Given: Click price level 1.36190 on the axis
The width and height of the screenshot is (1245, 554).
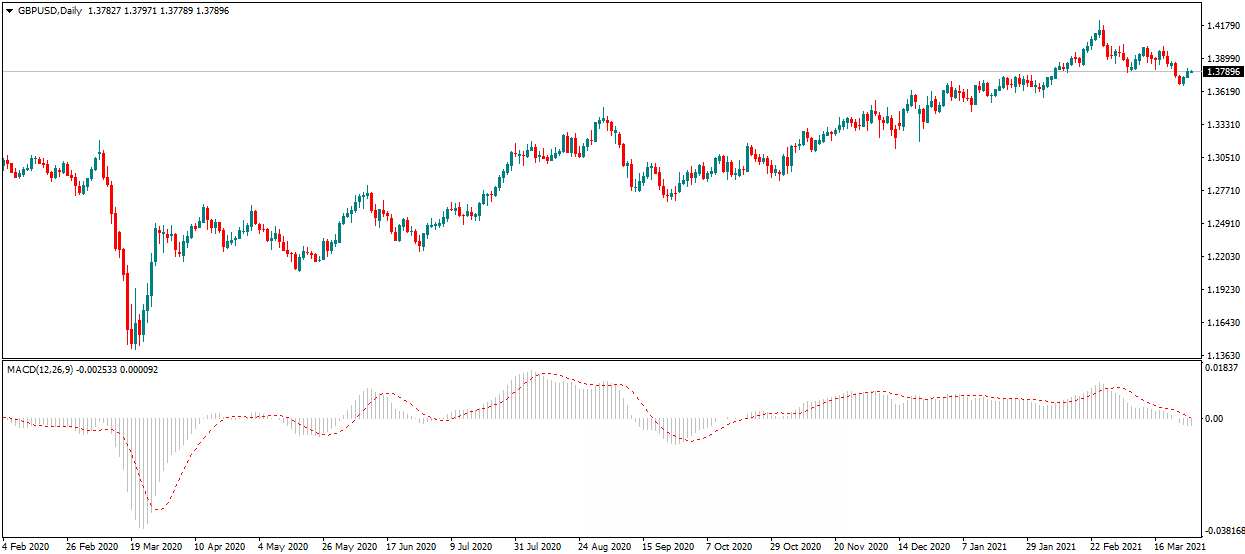Looking at the screenshot, I should pyautogui.click(x=1224, y=92).
